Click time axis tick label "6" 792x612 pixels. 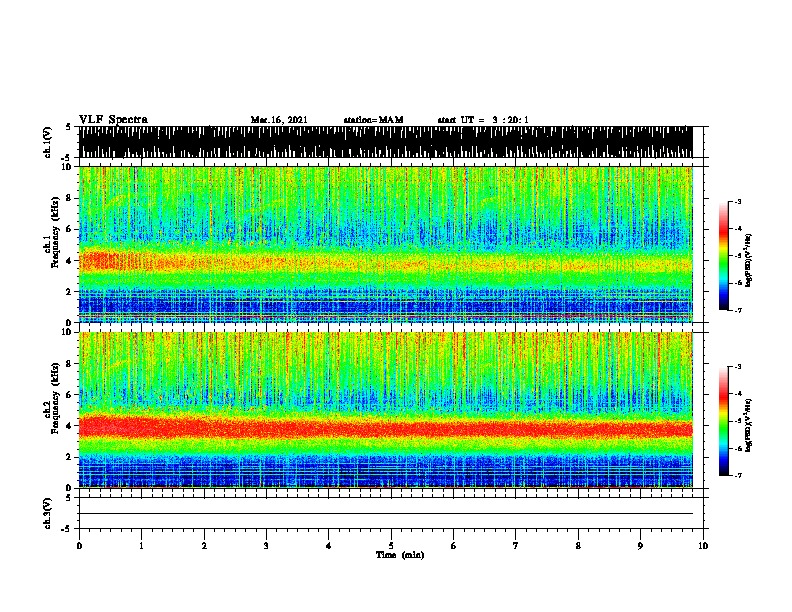pyautogui.click(x=454, y=546)
